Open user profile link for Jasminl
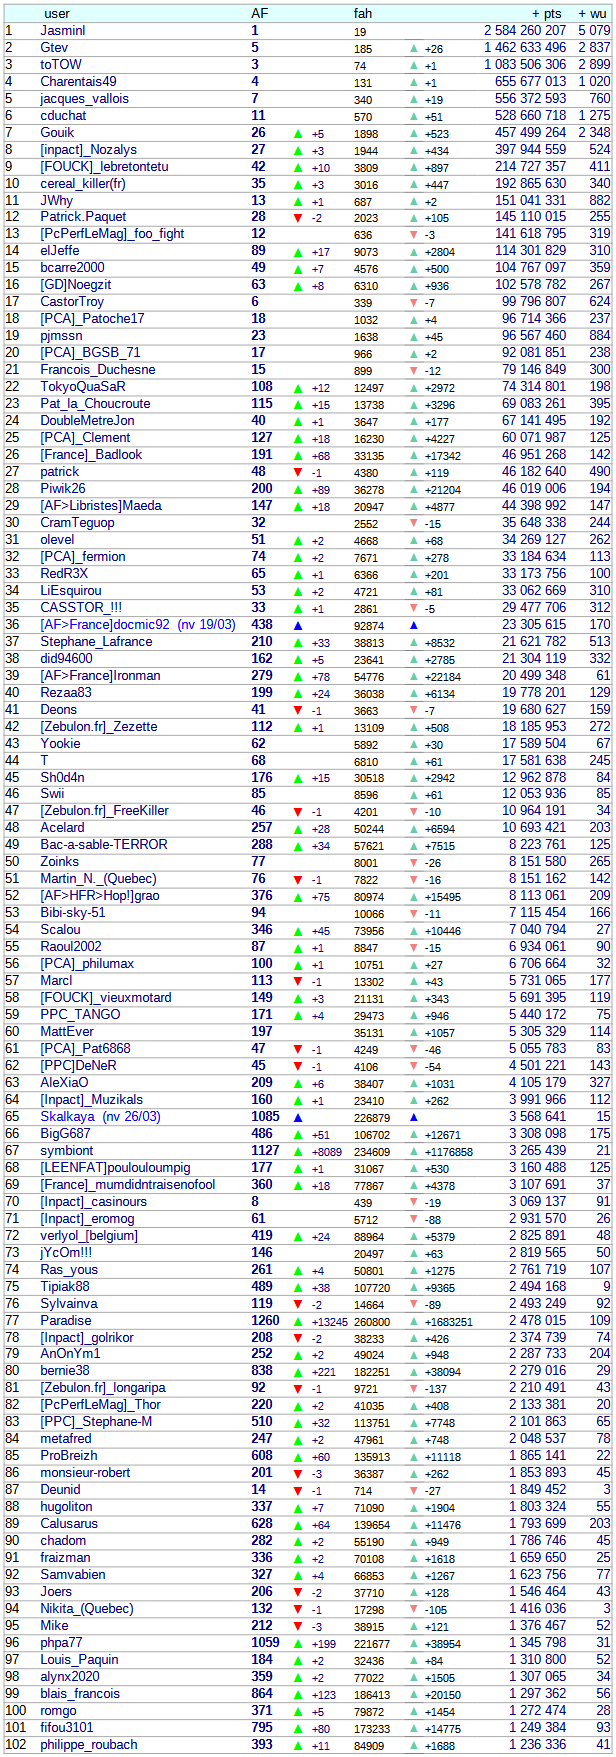Screen dimensions: 616x1757 click(x=63, y=31)
